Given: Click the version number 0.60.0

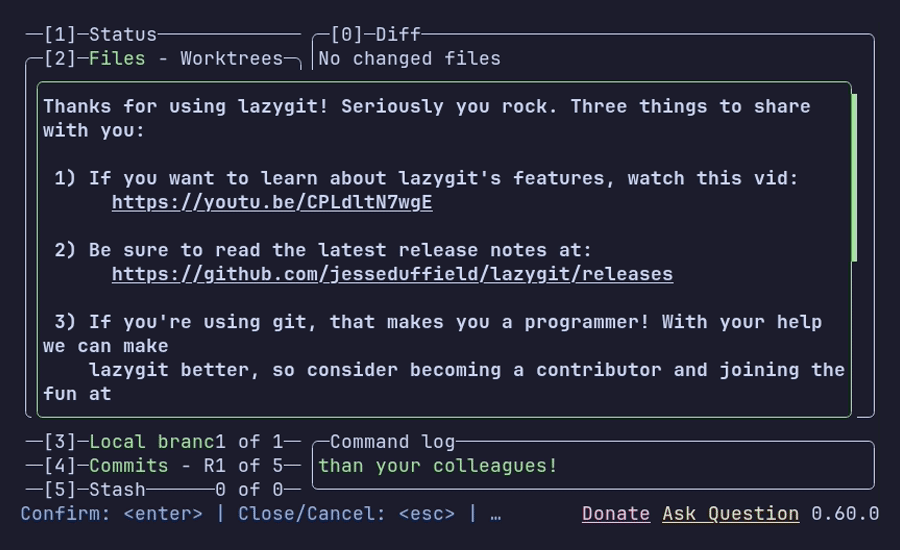Looking at the screenshot, I should point(845,513).
